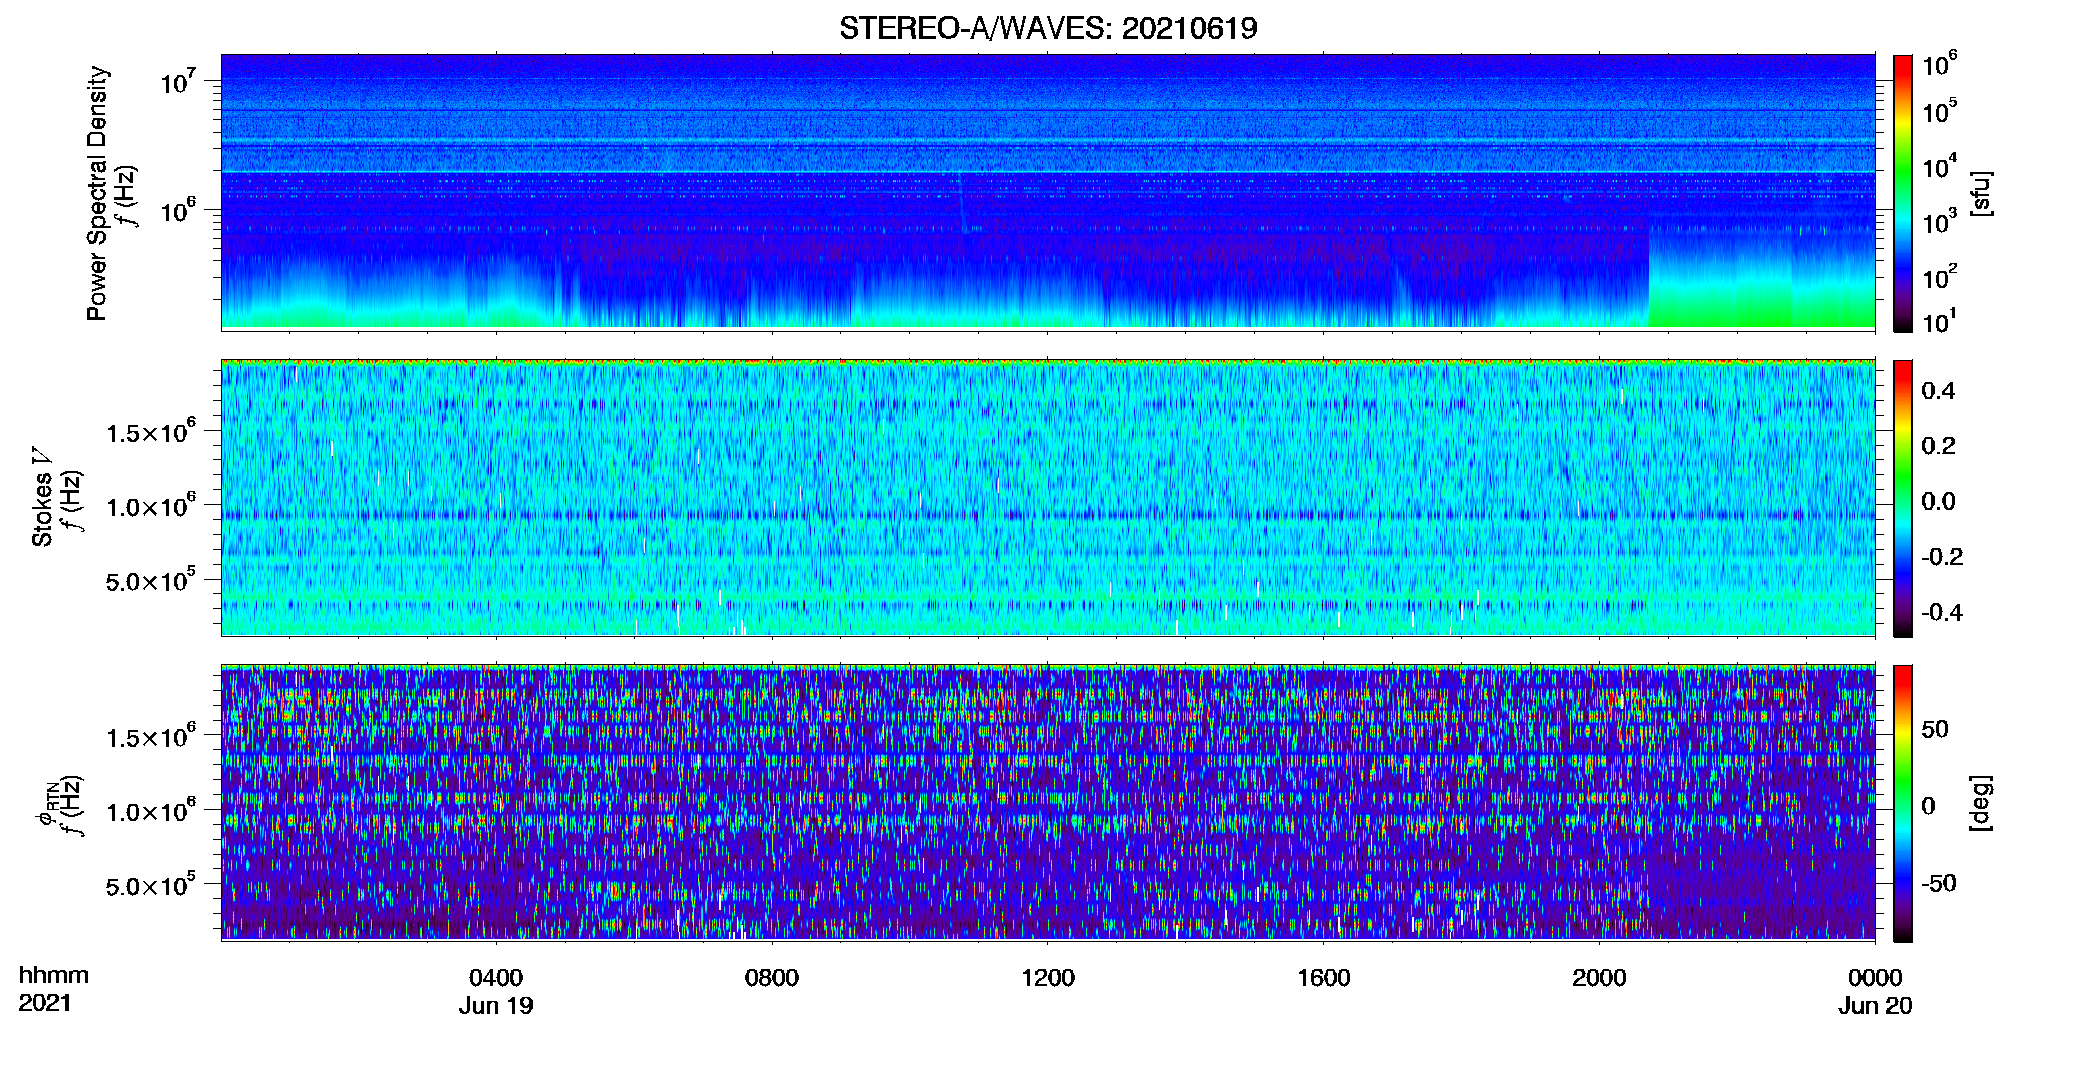Click the Power Spectral Density axis label
Image resolution: width=2096 pixels, height=1080 pixels.
coord(97,193)
